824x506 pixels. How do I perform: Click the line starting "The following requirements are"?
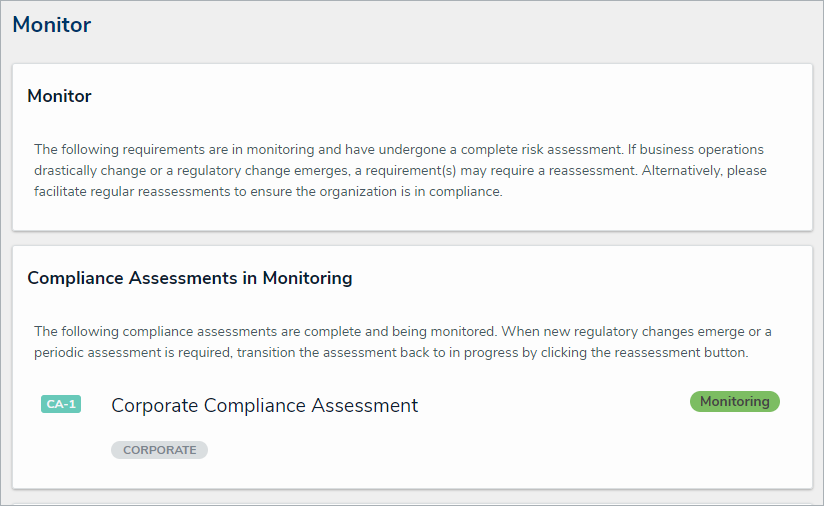398,149
